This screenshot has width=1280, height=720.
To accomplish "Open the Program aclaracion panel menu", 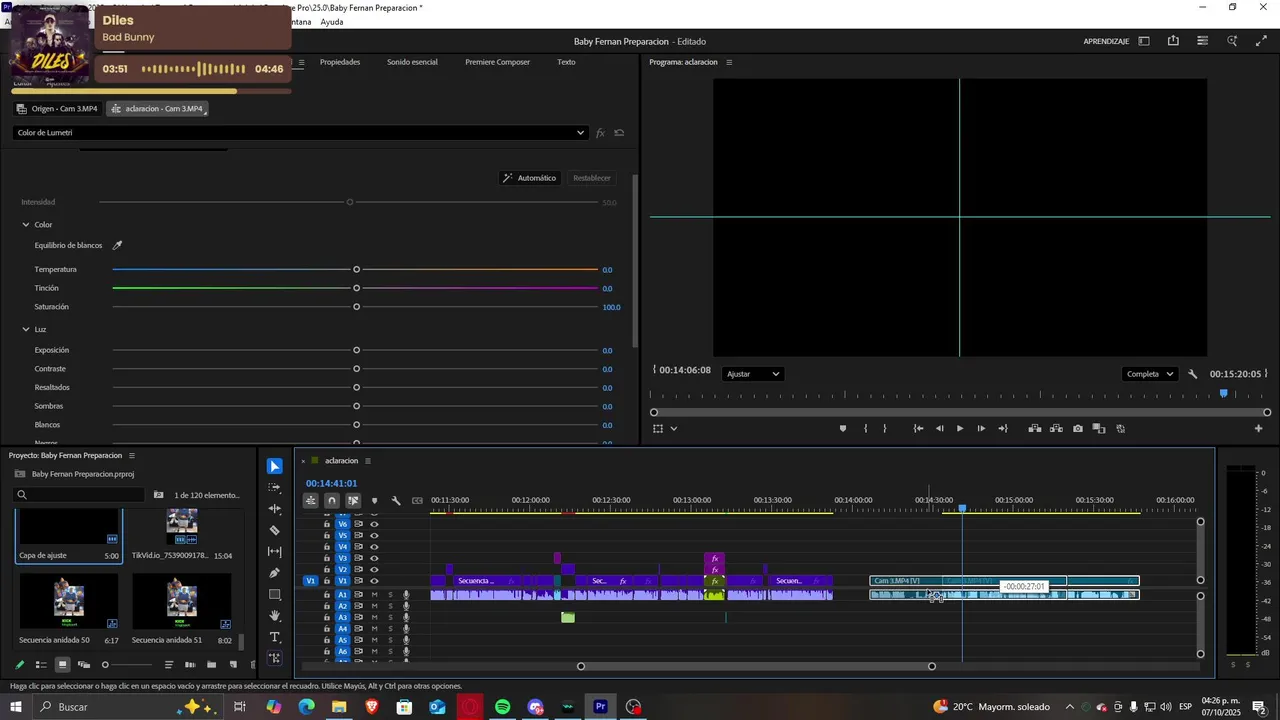I will point(729,62).
